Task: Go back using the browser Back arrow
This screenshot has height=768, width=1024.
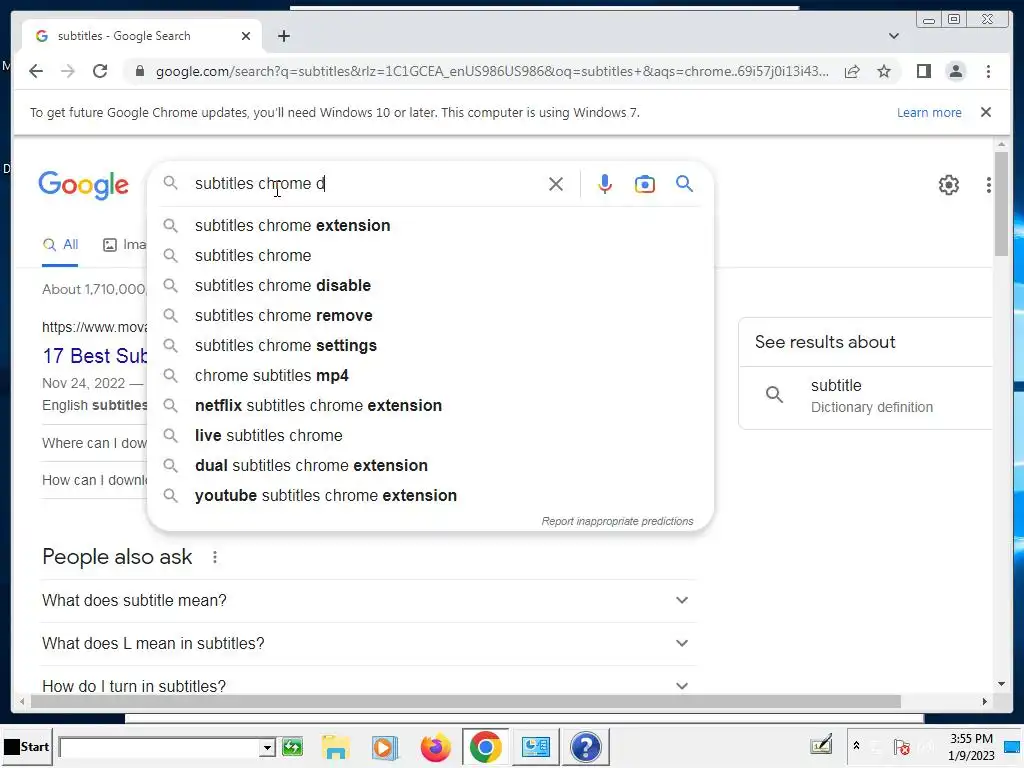Action: pos(36,71)
